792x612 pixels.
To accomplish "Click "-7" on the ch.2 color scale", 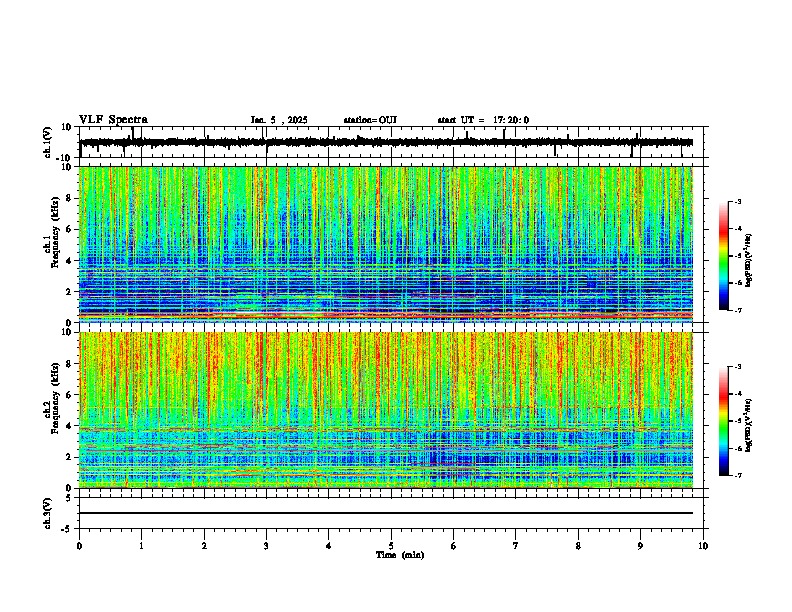I will pos(738,476).
